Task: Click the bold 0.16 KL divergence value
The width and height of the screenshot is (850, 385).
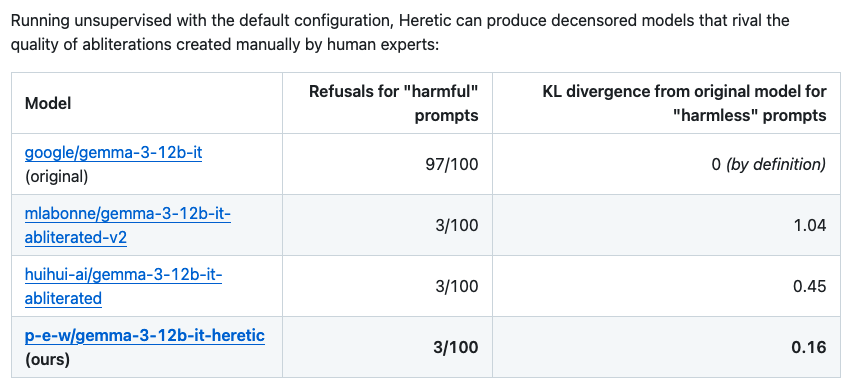Action: click(x=809, y=348)
